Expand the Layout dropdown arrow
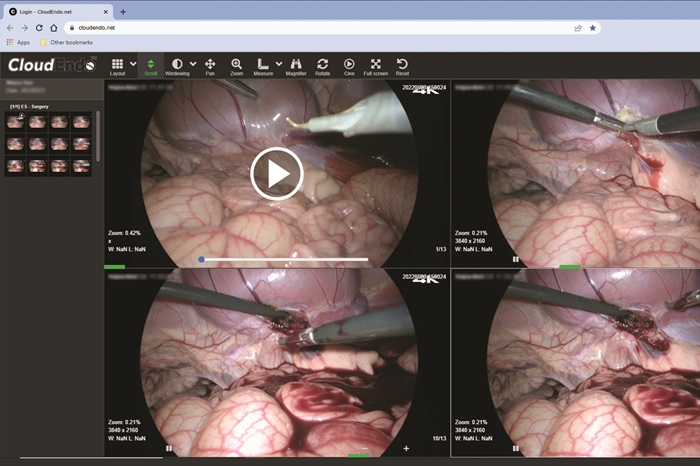The width and height of the screenshot is (700, 466). [x=133, y=64]
